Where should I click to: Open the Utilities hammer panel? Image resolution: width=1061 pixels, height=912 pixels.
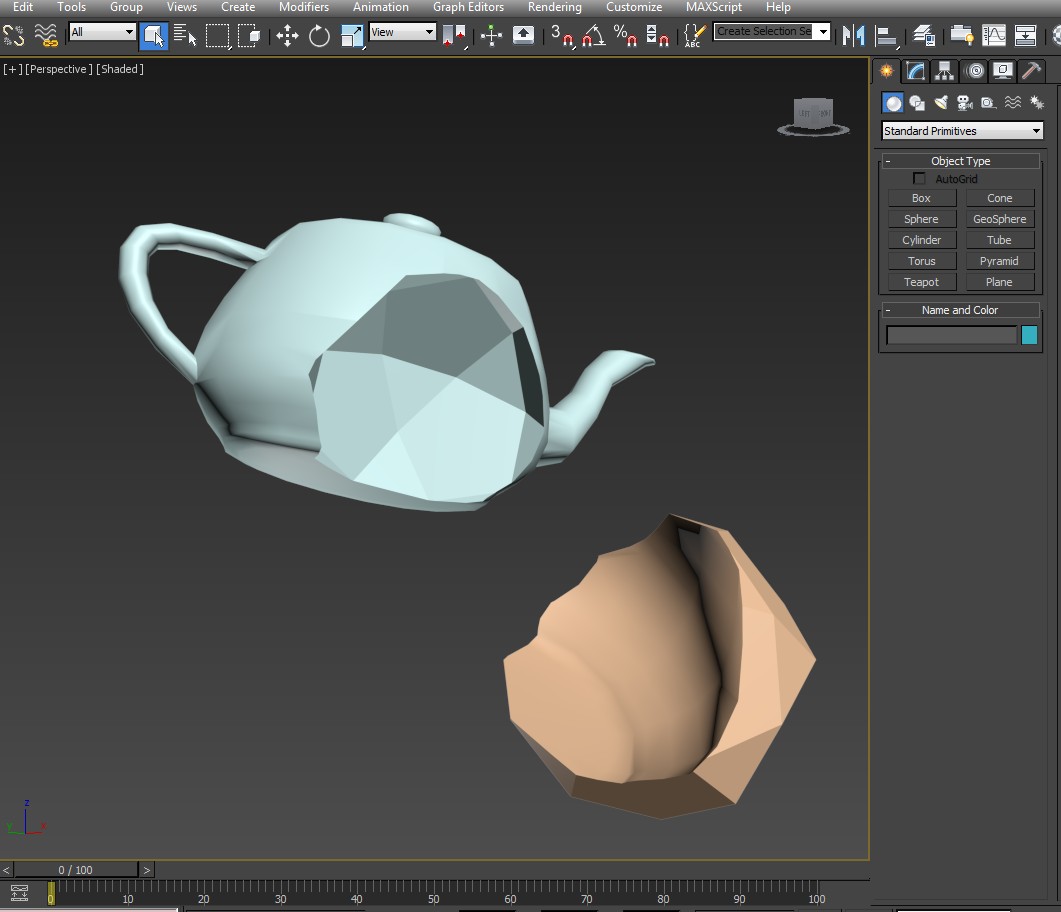(x=1031, y=71)
